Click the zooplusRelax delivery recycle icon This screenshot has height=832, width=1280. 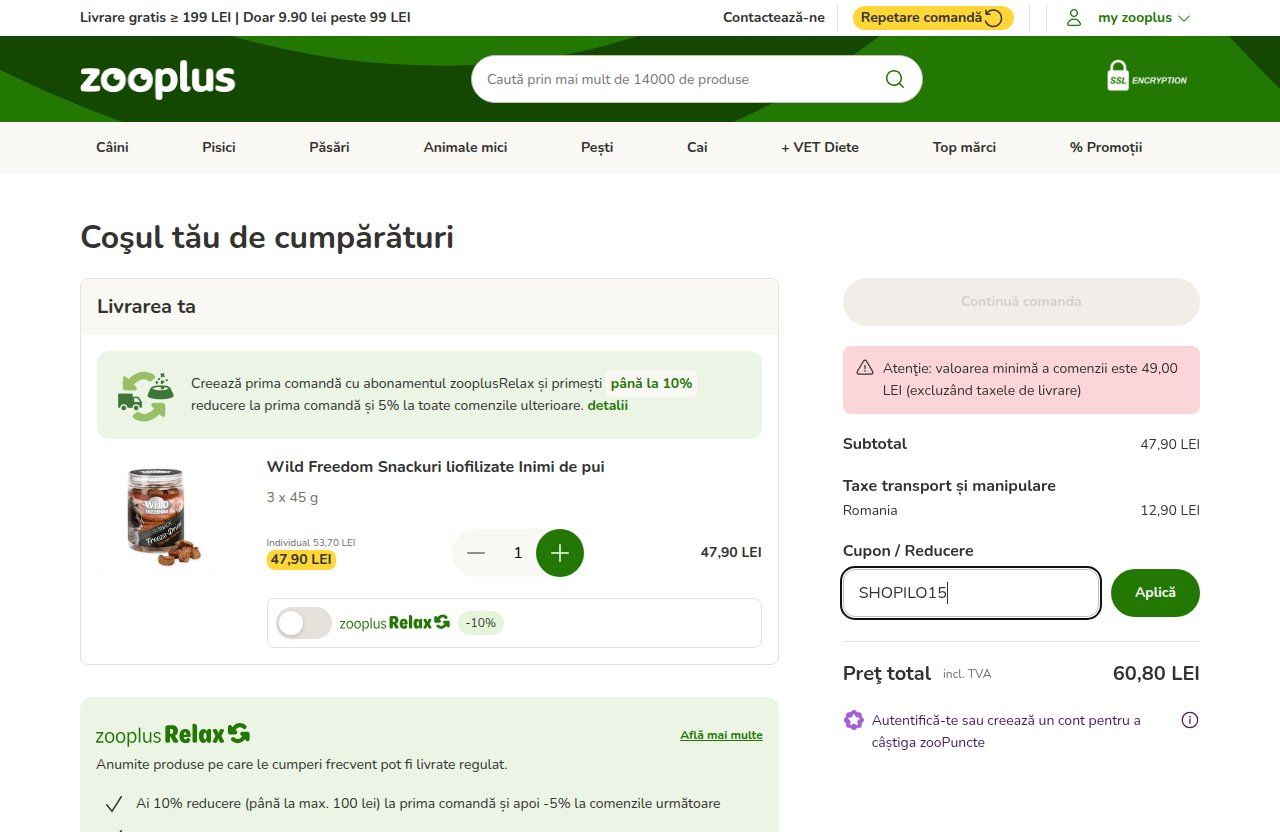(145, 396)
